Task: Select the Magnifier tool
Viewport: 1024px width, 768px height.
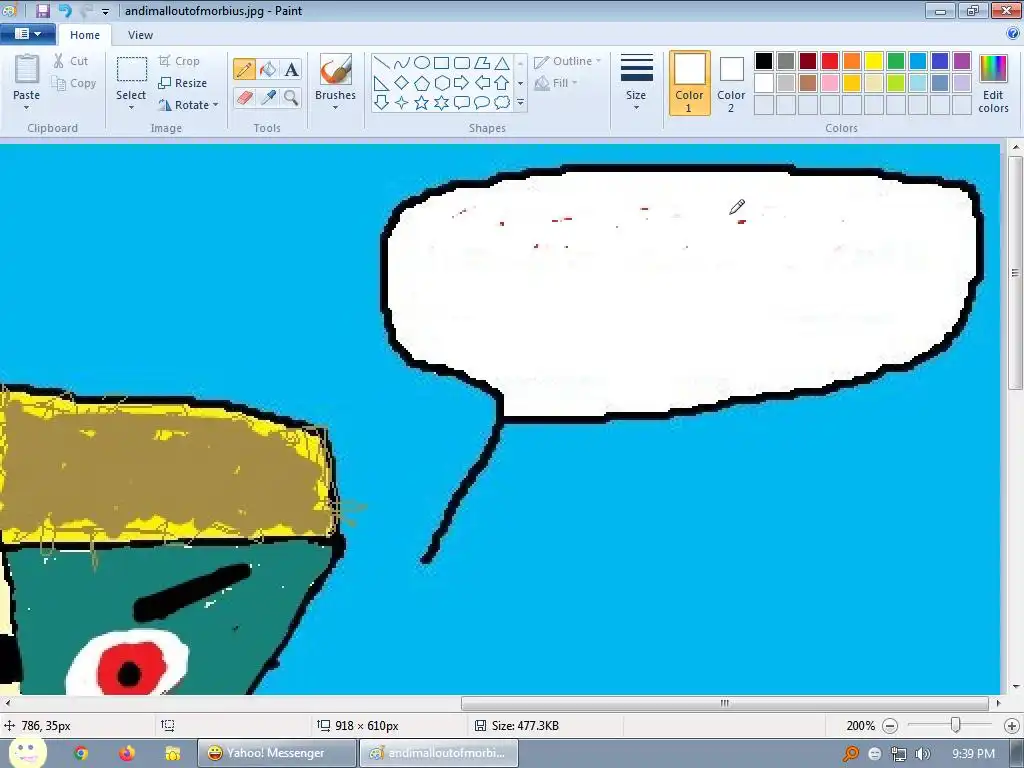Action: pyautogui.click(x=291, y=97)
